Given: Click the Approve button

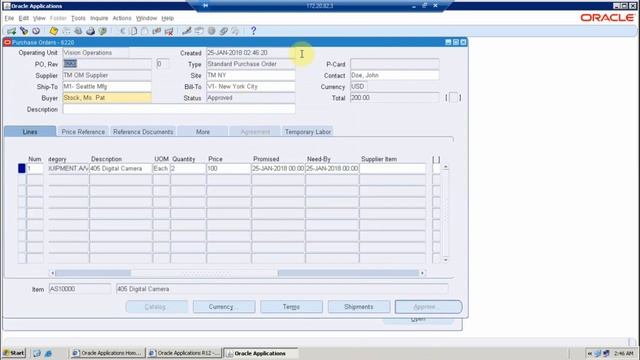Looking at the screenshot, I should click(x=429, y=307).
